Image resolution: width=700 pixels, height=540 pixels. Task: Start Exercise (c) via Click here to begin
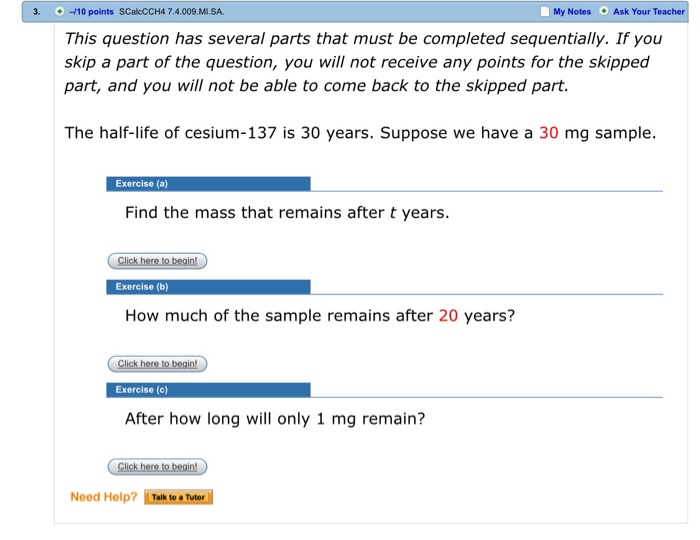coord(157,467)
